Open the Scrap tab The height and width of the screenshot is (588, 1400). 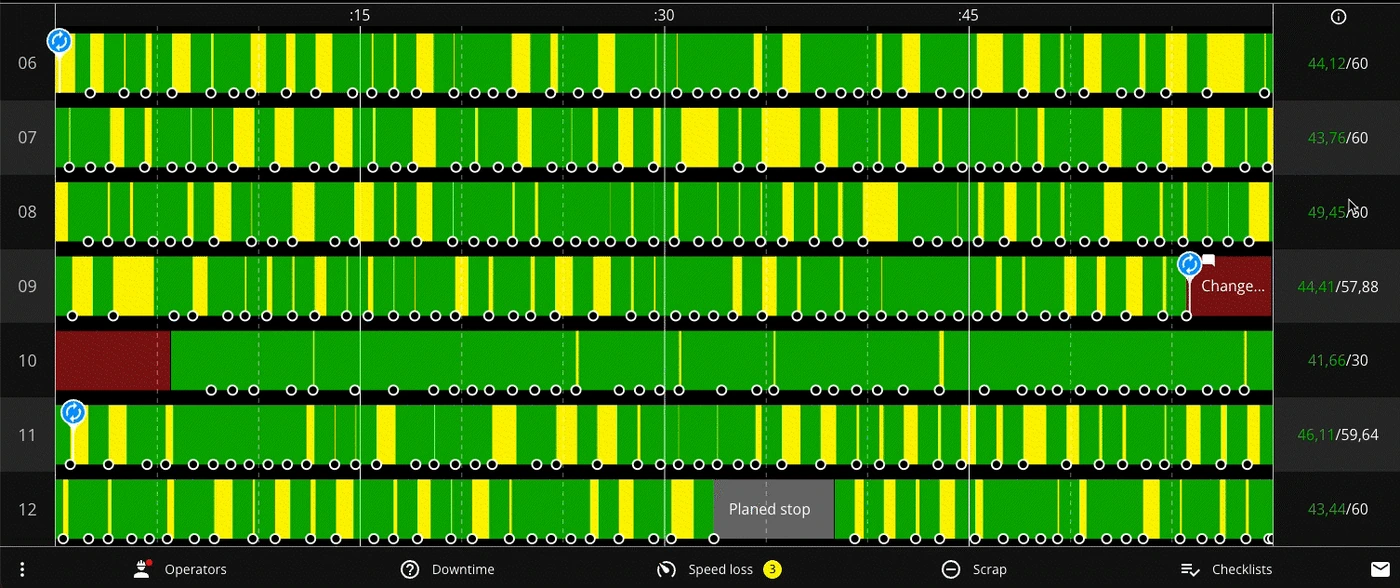pyautogui.click(x=974, y=569)
